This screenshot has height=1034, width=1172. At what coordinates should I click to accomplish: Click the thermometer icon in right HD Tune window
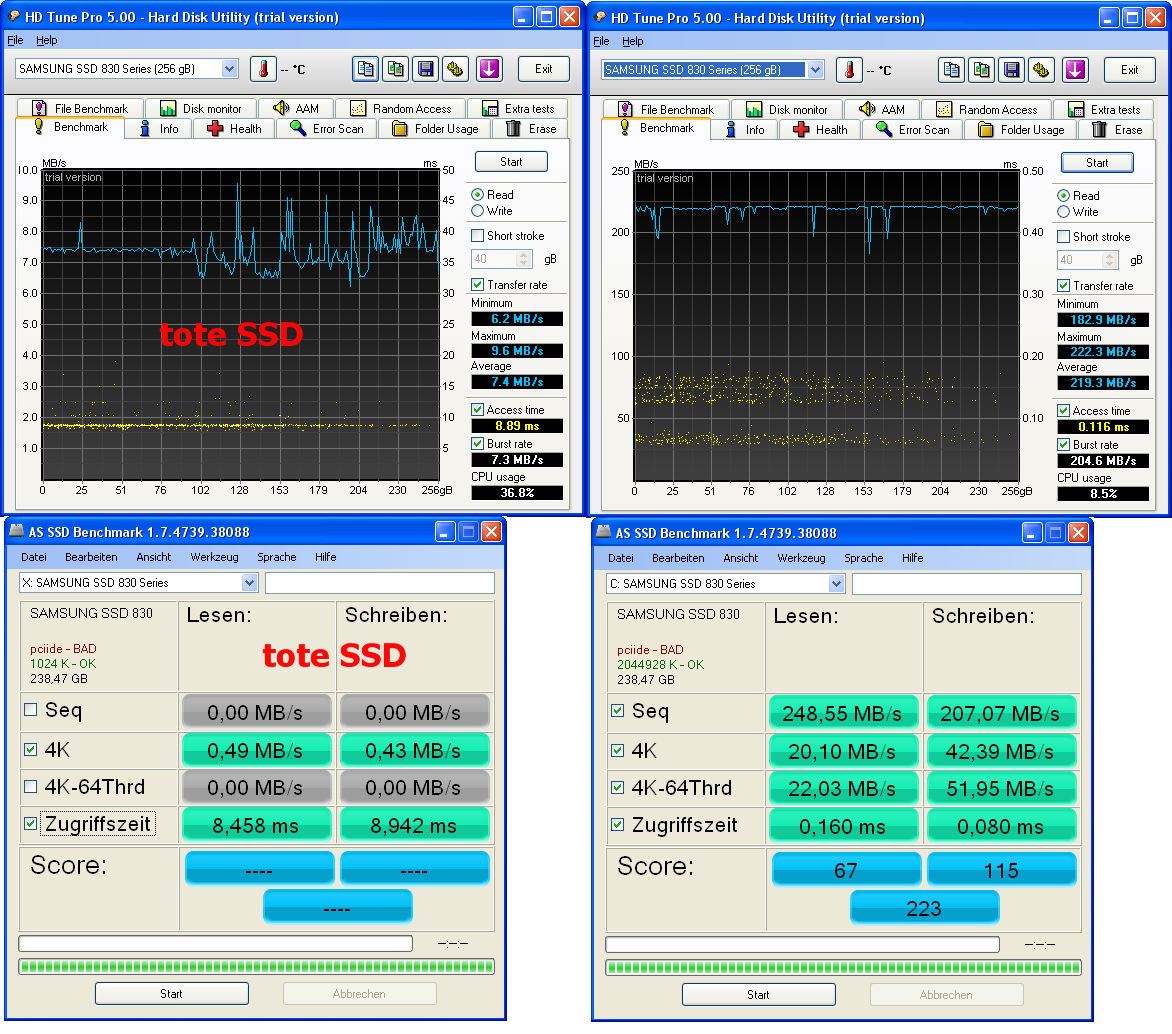849,70
